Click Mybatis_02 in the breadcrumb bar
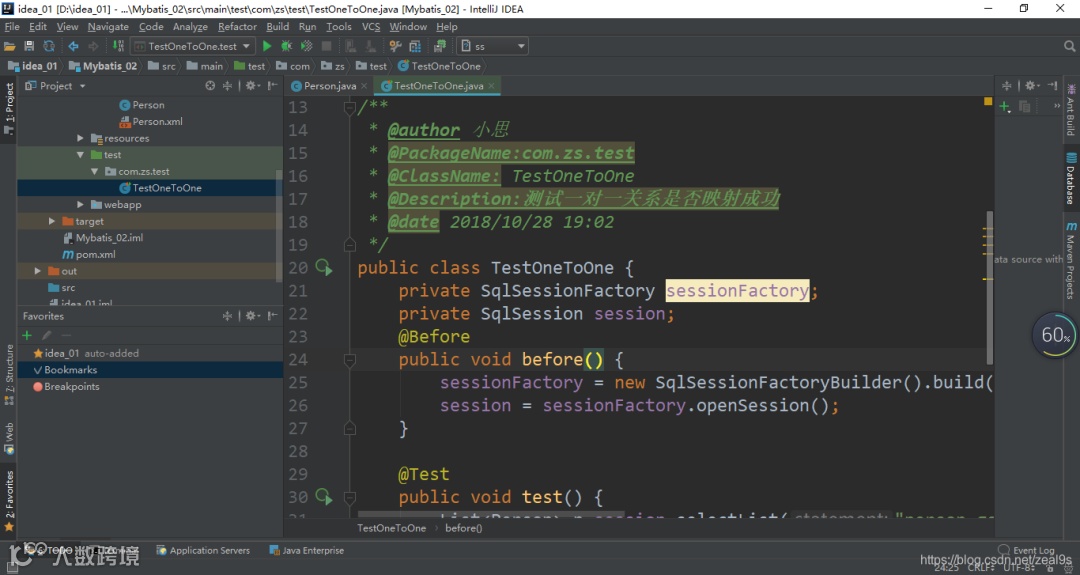Image resolution: width=1080 pixels, height=575 pixels. (103, 66)
